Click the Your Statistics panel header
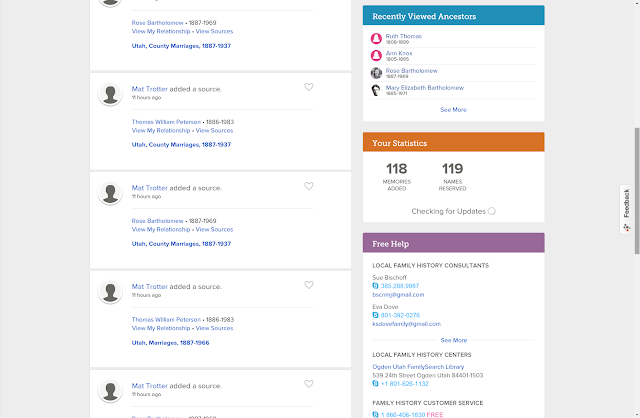Screen dimensions: 640x418 click(x=453, y=142)
